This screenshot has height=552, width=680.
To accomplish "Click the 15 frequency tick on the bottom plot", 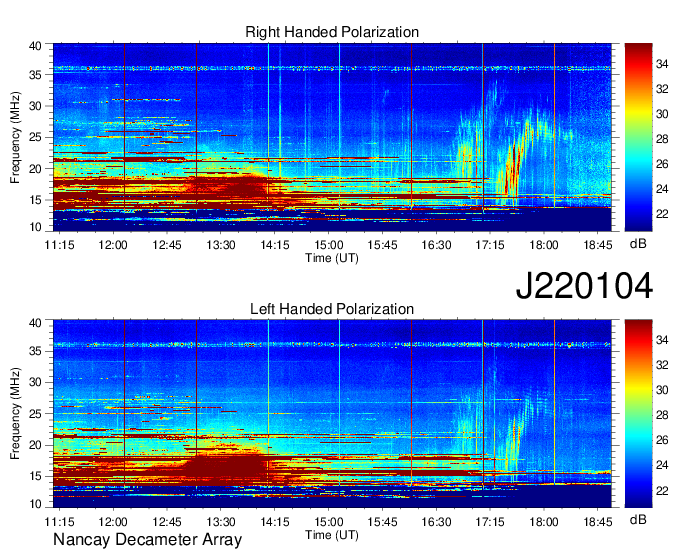I will coord(35,477).
